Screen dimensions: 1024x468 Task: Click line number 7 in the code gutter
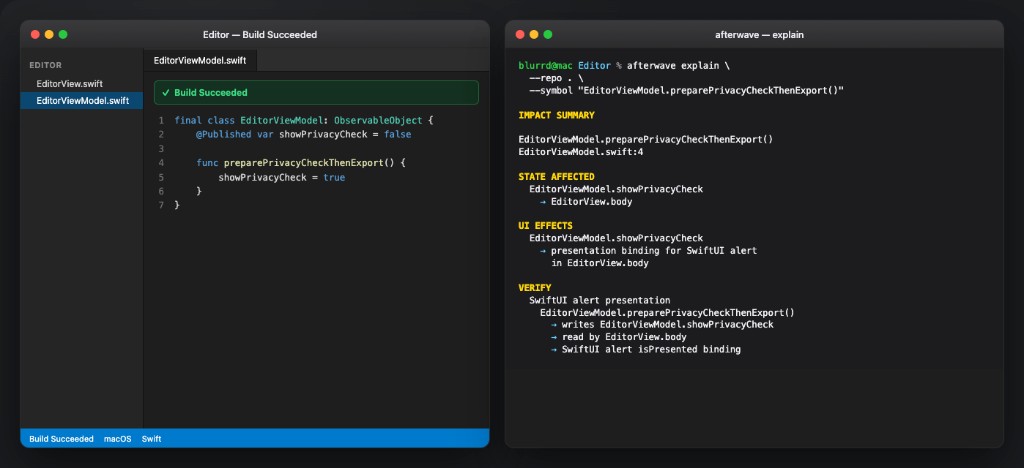161,205
